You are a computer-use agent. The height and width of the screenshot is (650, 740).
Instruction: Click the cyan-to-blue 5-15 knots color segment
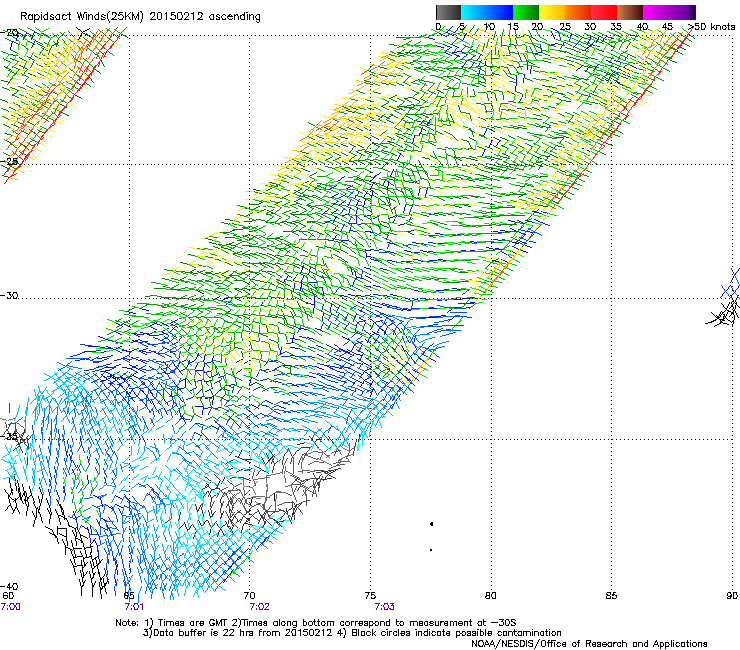(487, 12)
